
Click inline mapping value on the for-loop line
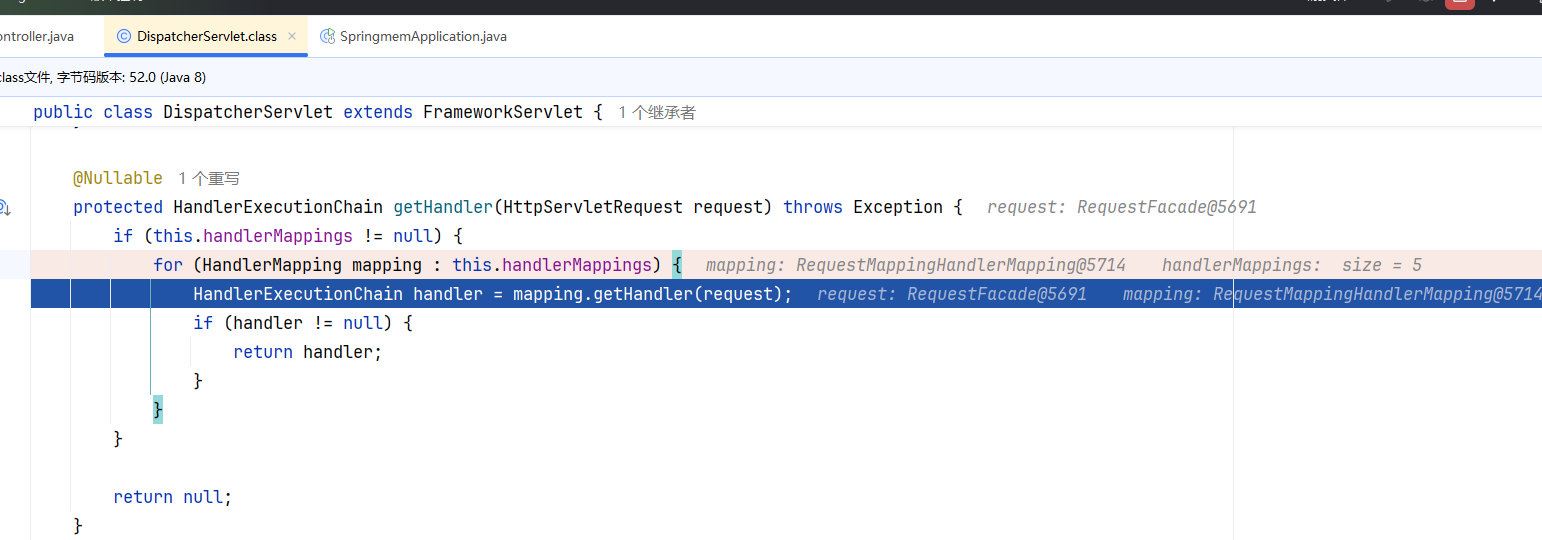coord(915,265)
